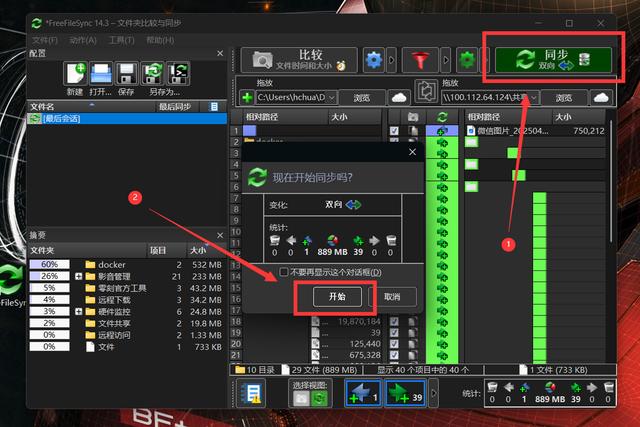
Task: Click the New configuration icon (新建)
Action: [x=76, y=73]
